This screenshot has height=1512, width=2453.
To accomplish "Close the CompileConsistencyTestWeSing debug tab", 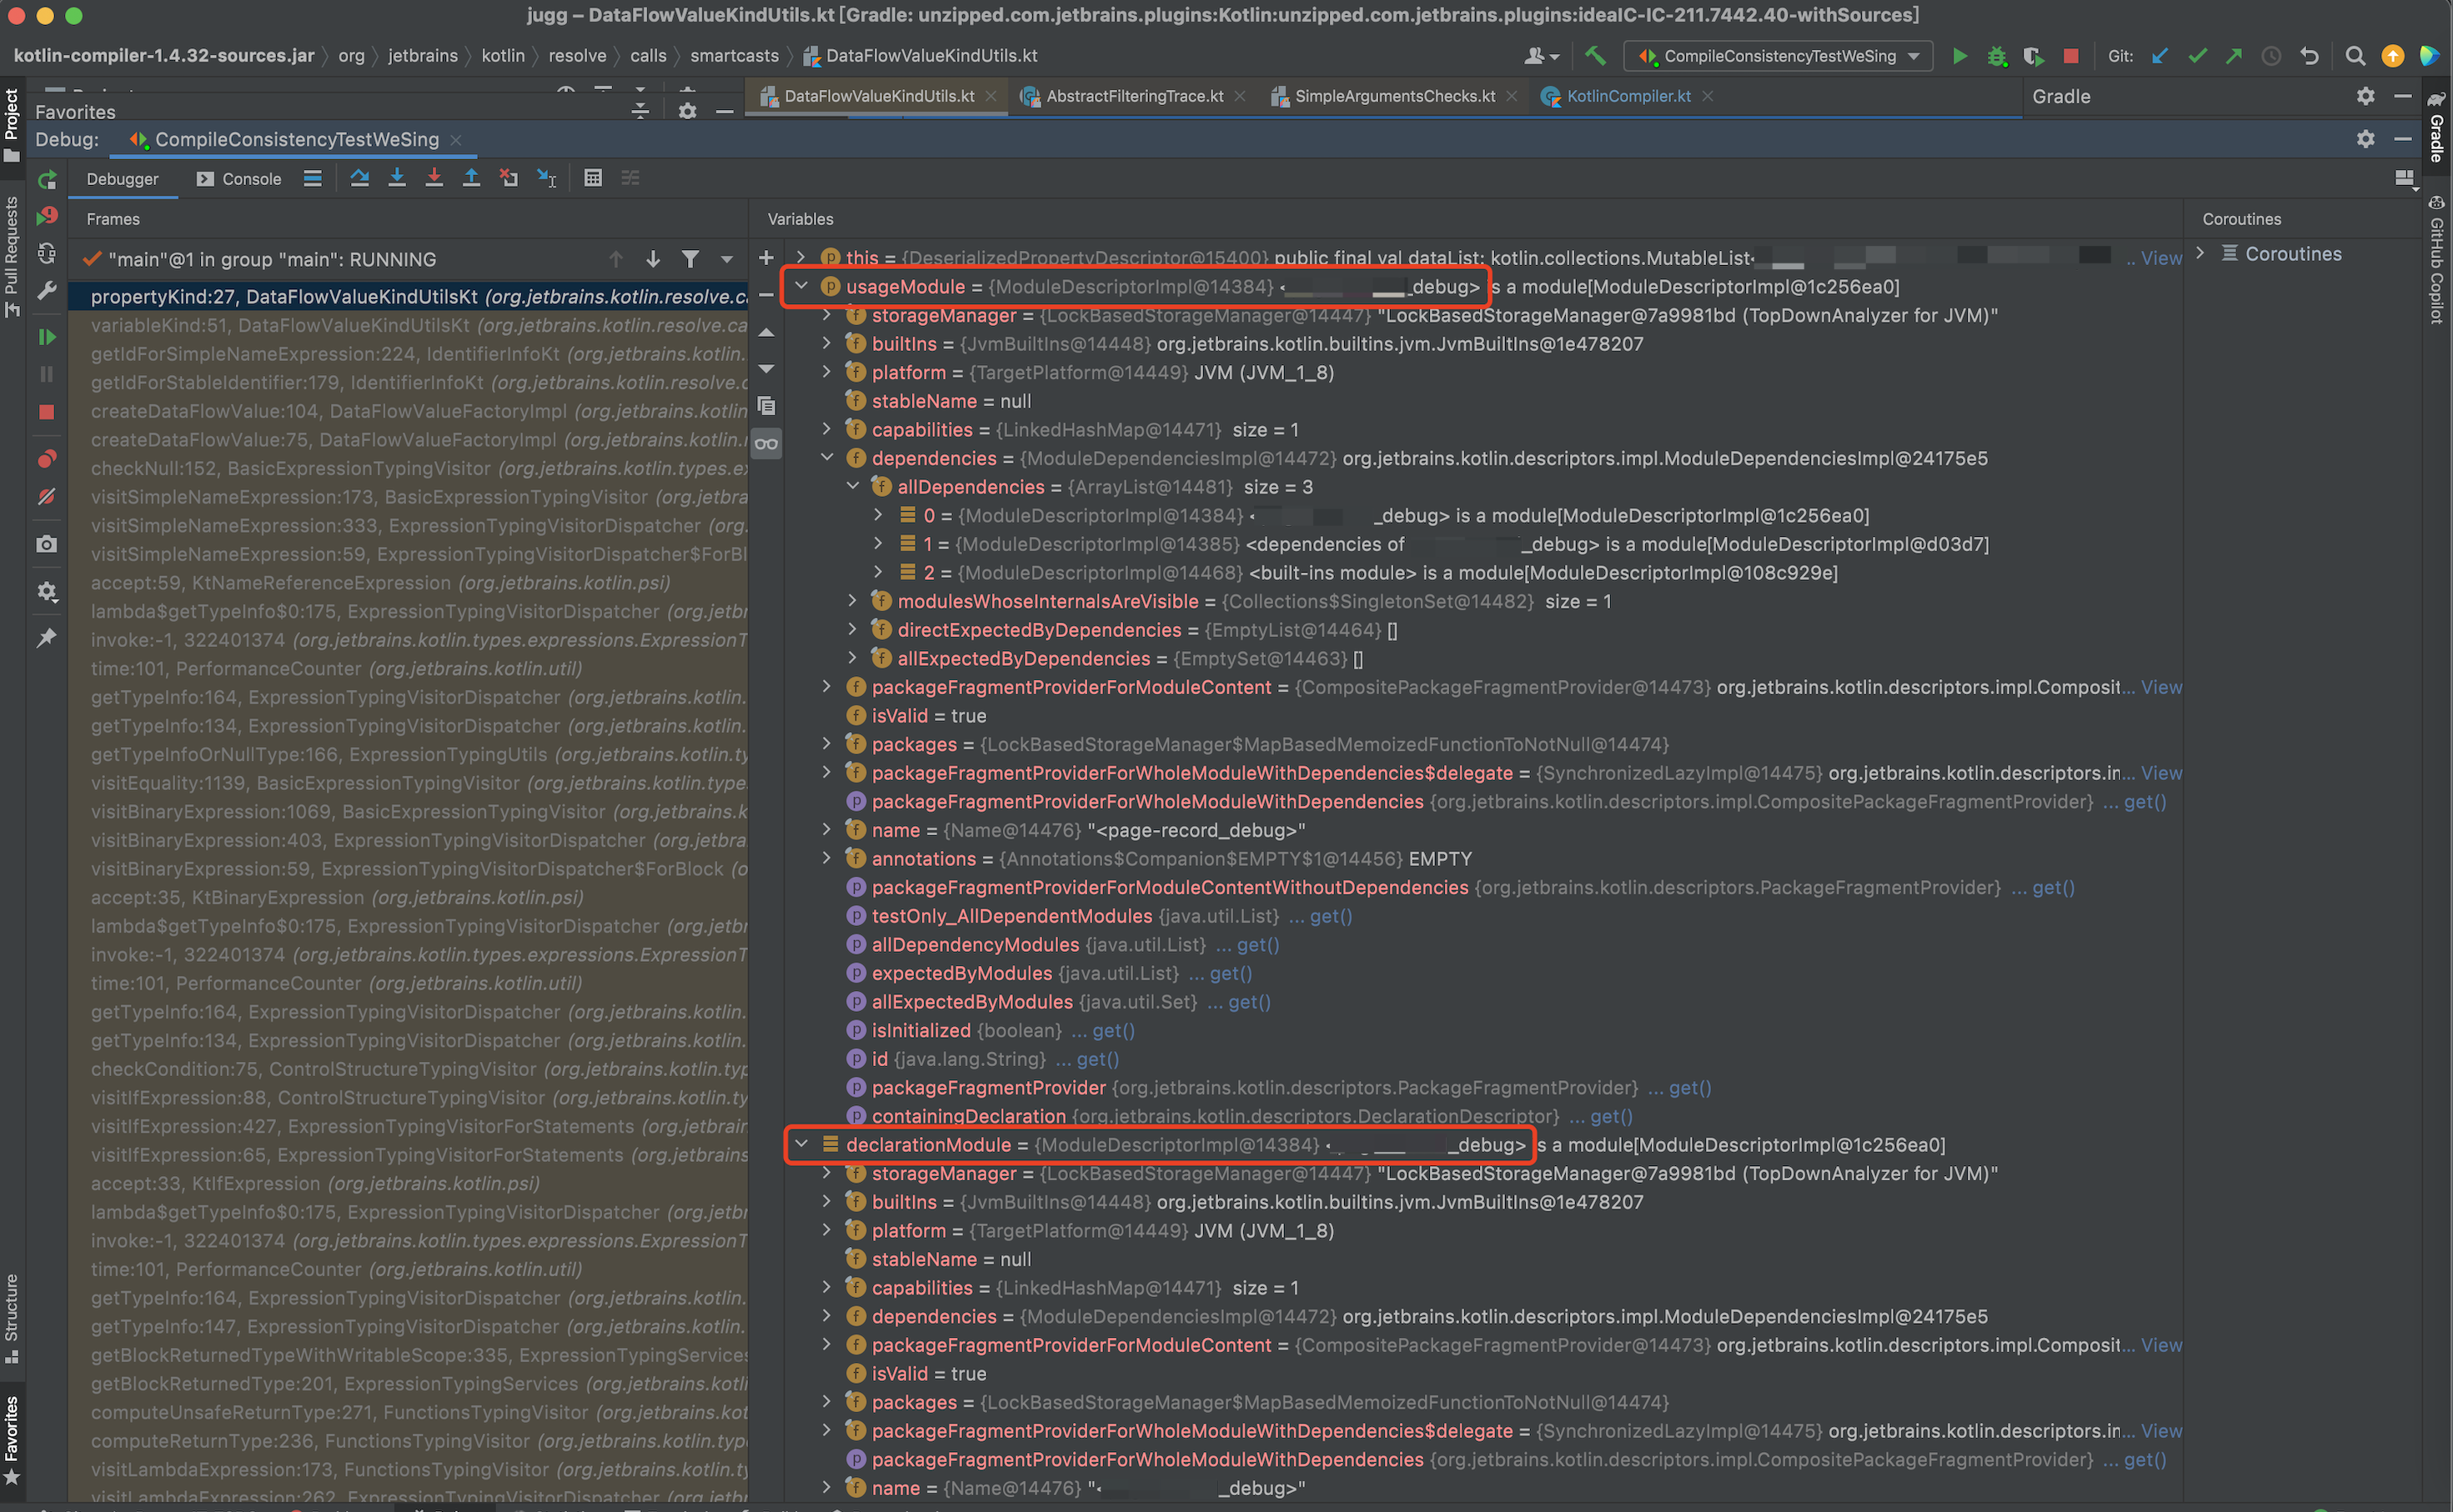I will coord(456,140).
